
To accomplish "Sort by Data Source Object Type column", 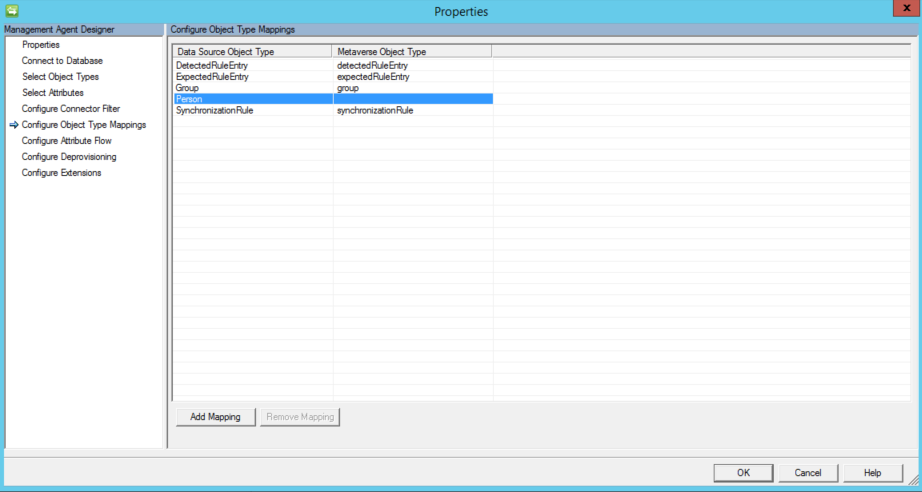I will click(x=252, y=52).
